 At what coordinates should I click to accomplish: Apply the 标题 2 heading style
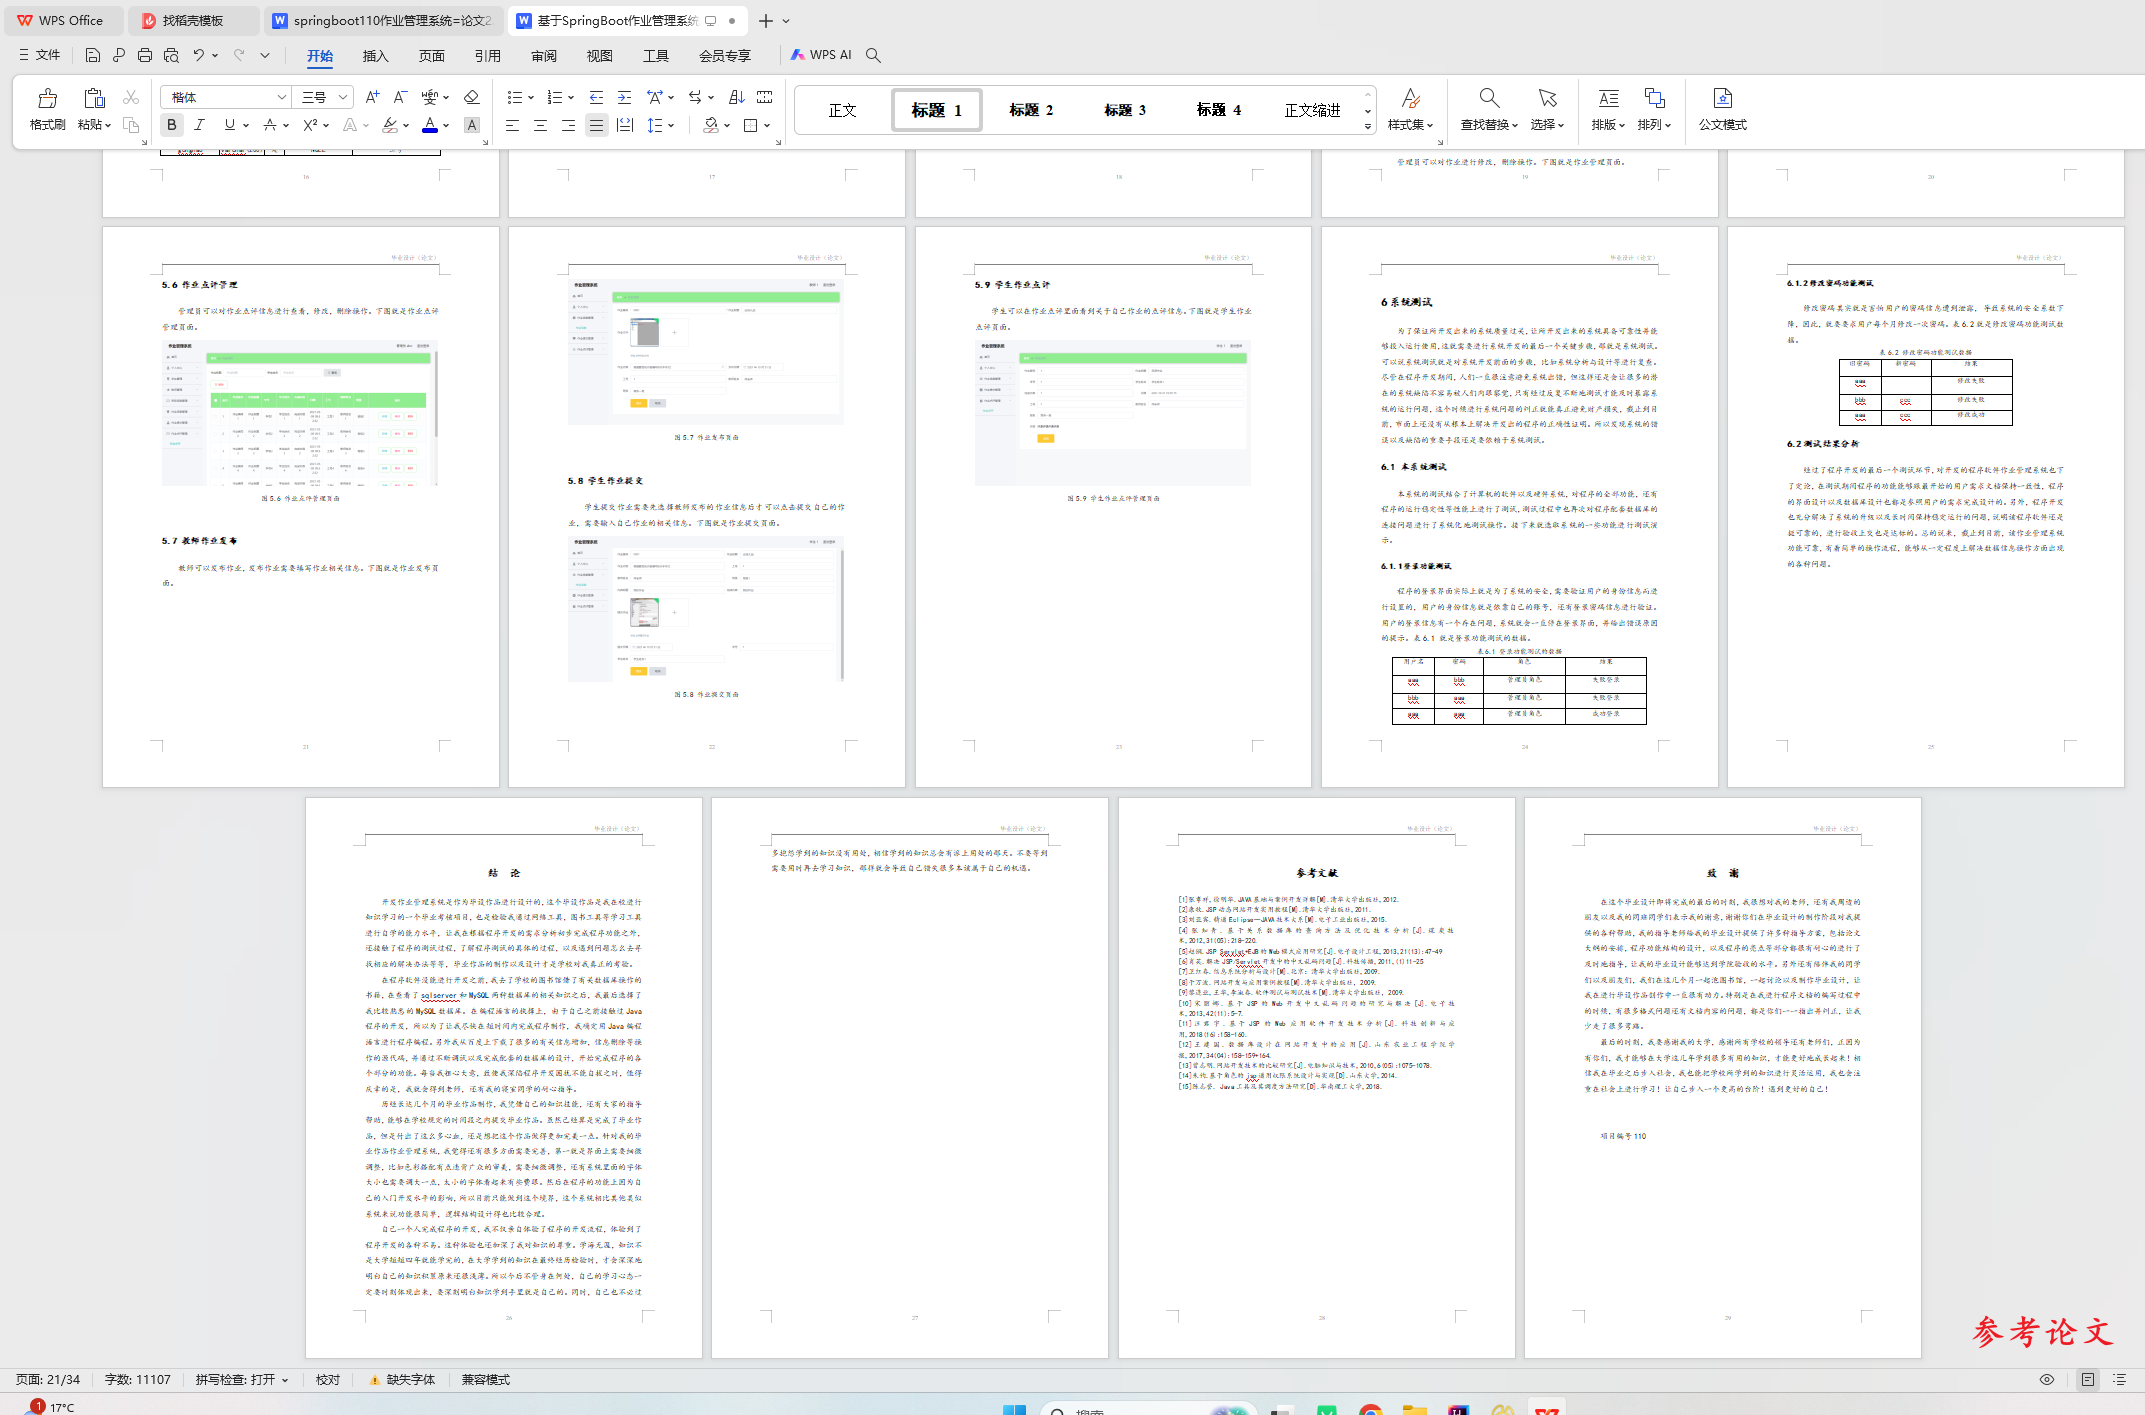coord(1030,110)
